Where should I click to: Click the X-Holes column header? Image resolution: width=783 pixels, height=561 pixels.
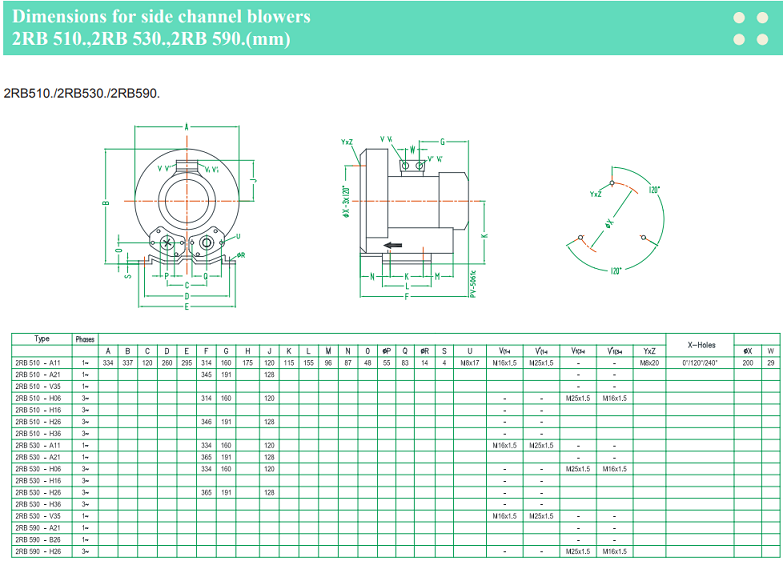[700, 344]
